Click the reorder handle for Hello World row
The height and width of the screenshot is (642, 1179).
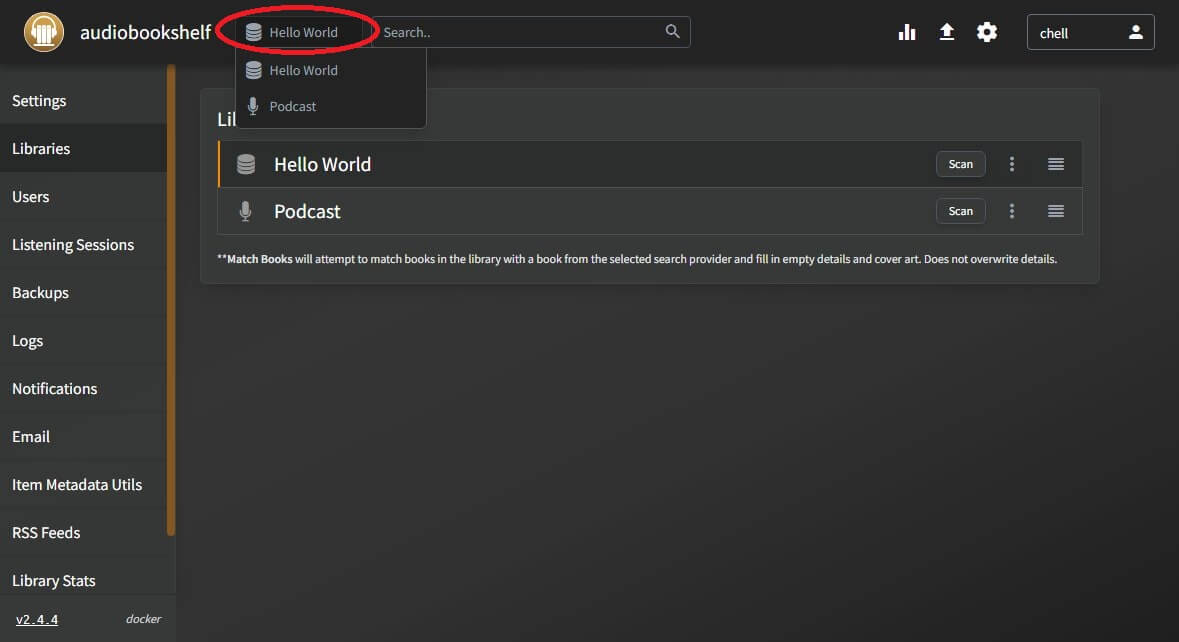coord(1056,164)
